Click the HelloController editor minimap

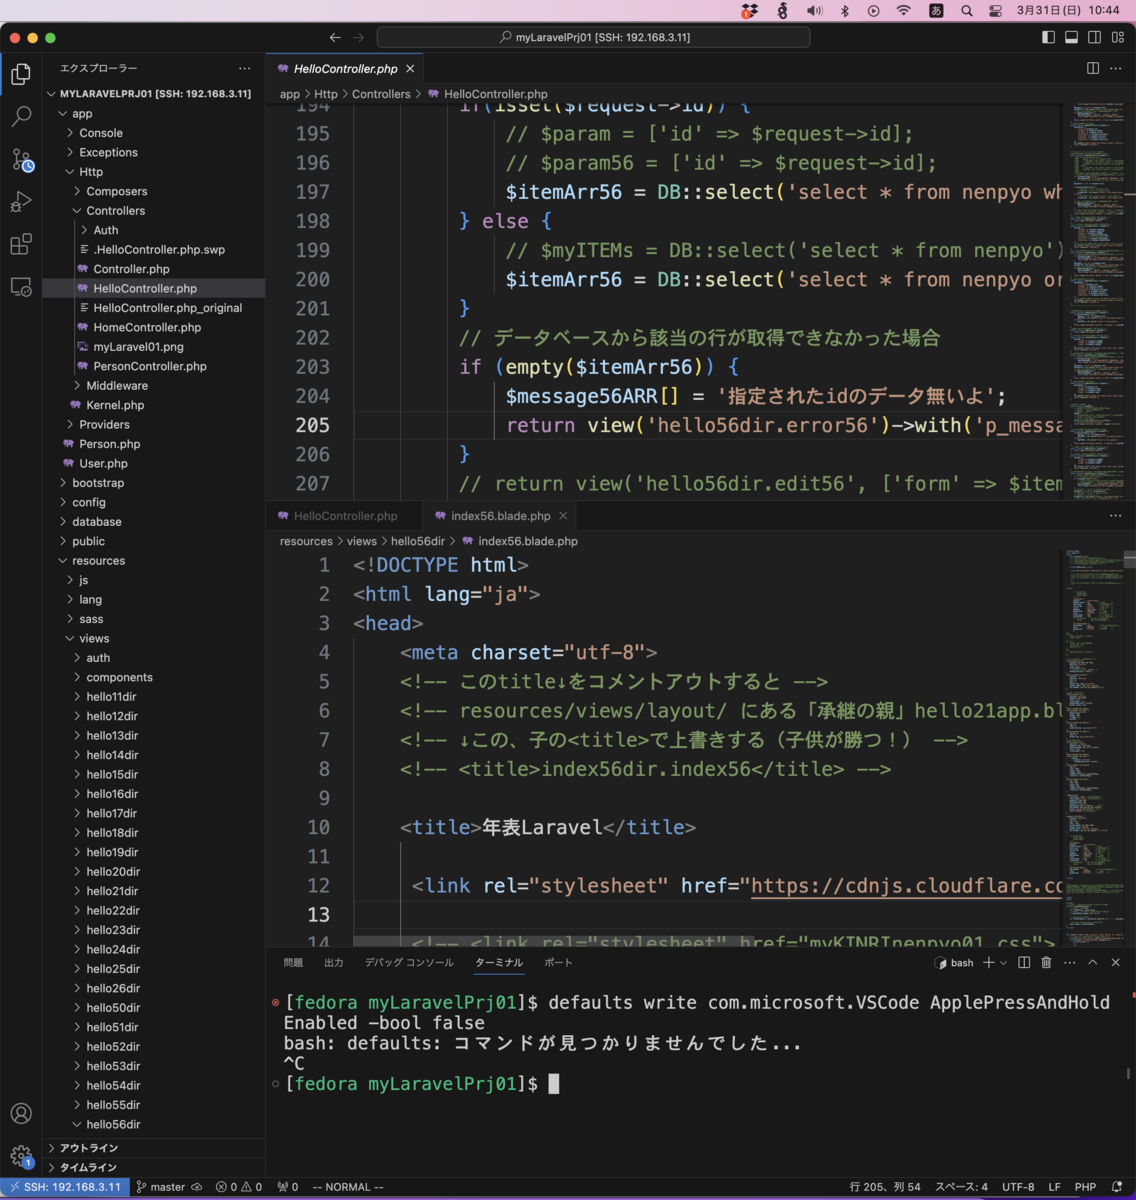[1098, 300]
